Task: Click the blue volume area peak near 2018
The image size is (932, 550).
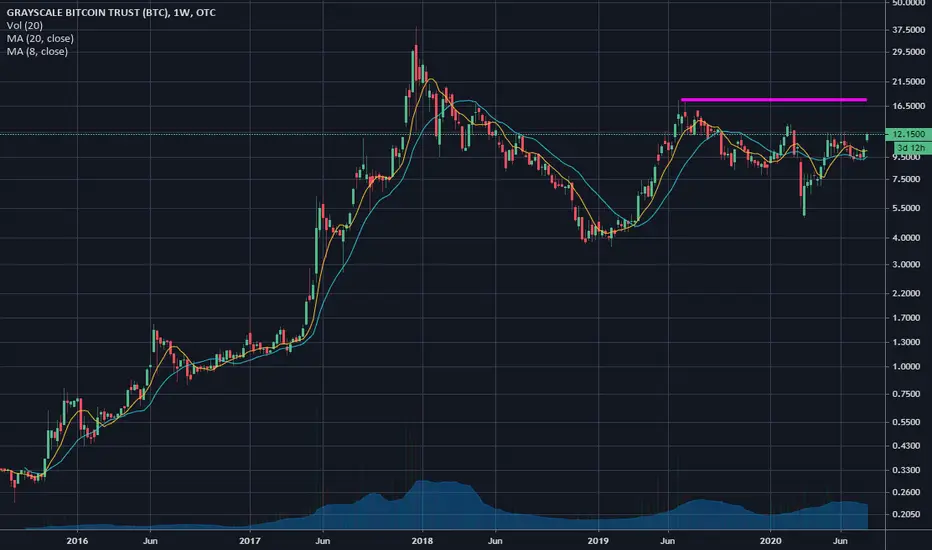Action: coord(422,483)
